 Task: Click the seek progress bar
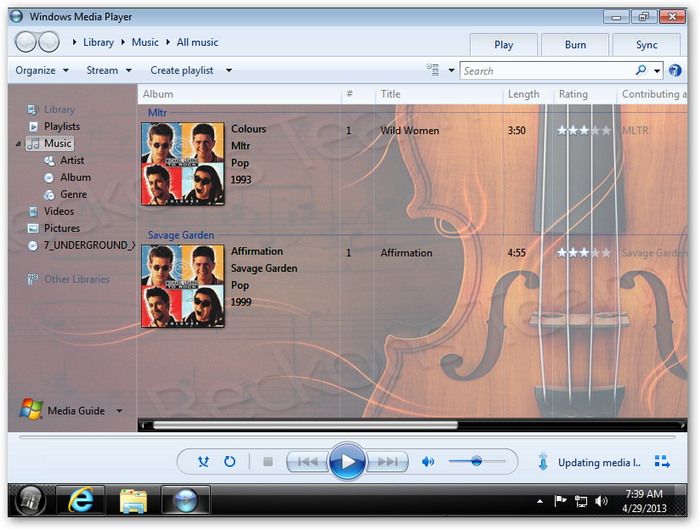pyautogui.click(x=347, y=438)
